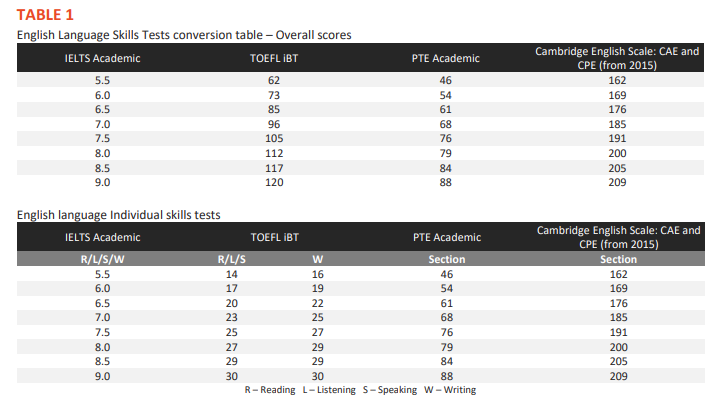720x400 pixels.
Task: Click the TABLE 1 heading
Action: 45,15
